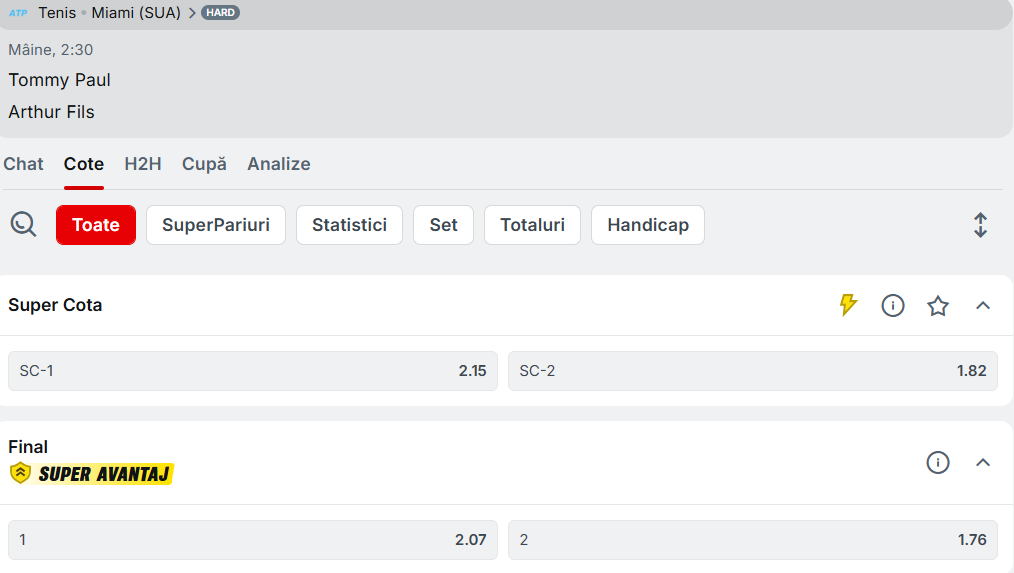This screenshot has width=1014, height=573.
Task: Collapse the Super Cota section
Action: (x=982, y=305)
